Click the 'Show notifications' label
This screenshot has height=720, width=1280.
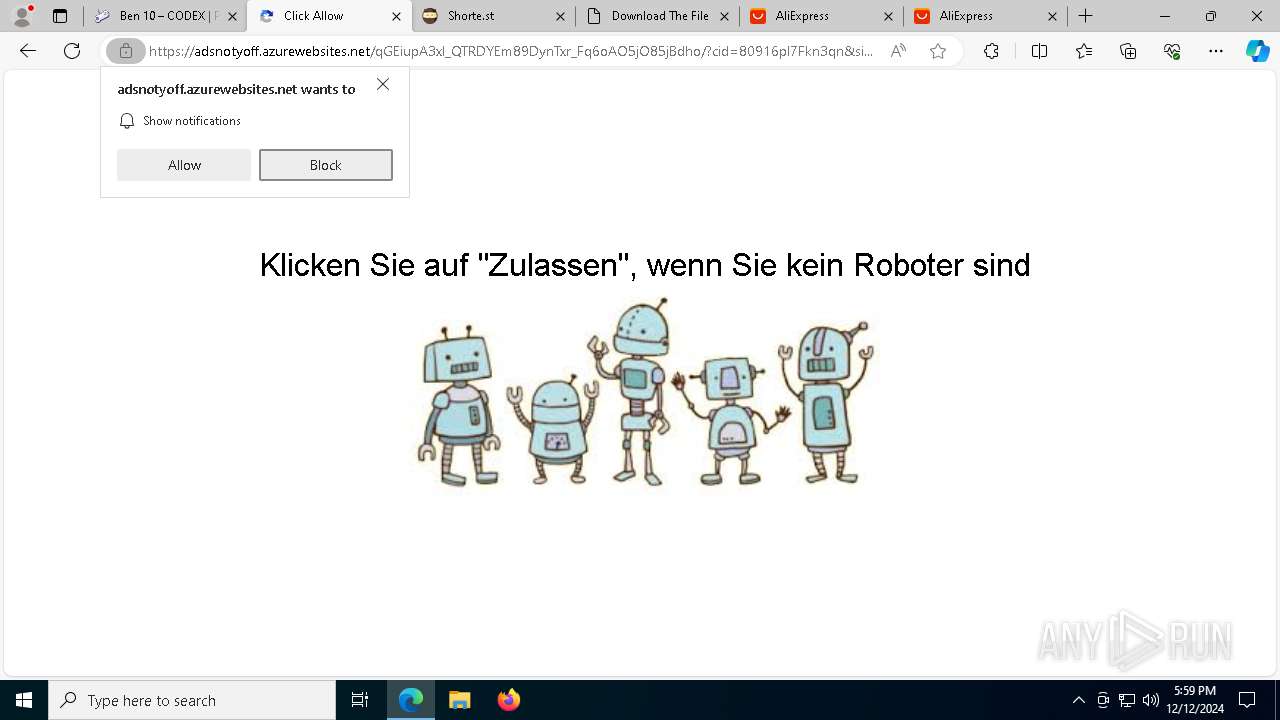192,121
